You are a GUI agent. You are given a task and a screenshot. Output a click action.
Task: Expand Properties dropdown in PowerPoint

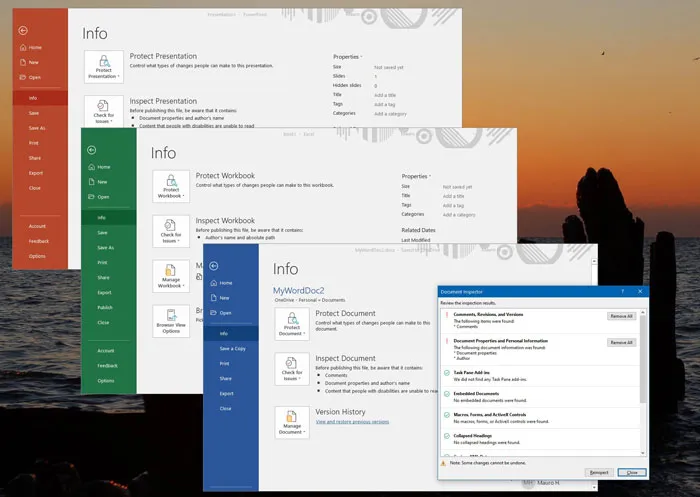pyautogui.click(x=347, y=57)
